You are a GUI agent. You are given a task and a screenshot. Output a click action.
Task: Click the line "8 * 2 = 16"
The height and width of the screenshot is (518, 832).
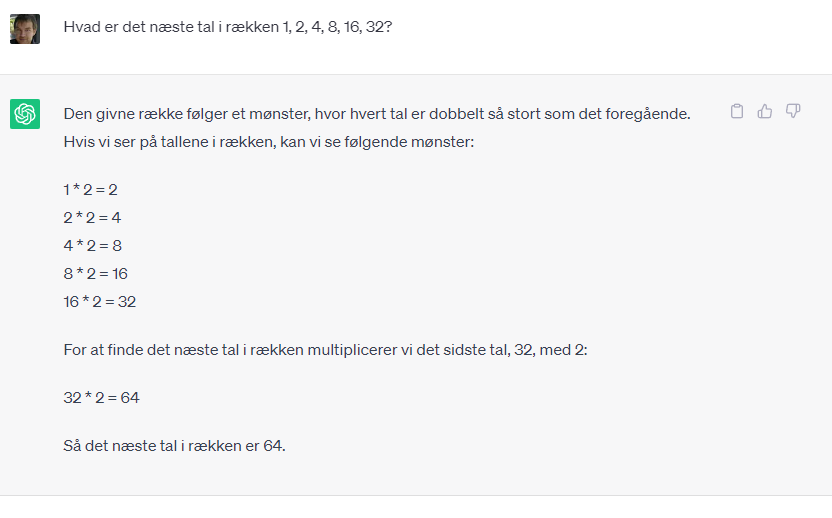coord(96,273)
